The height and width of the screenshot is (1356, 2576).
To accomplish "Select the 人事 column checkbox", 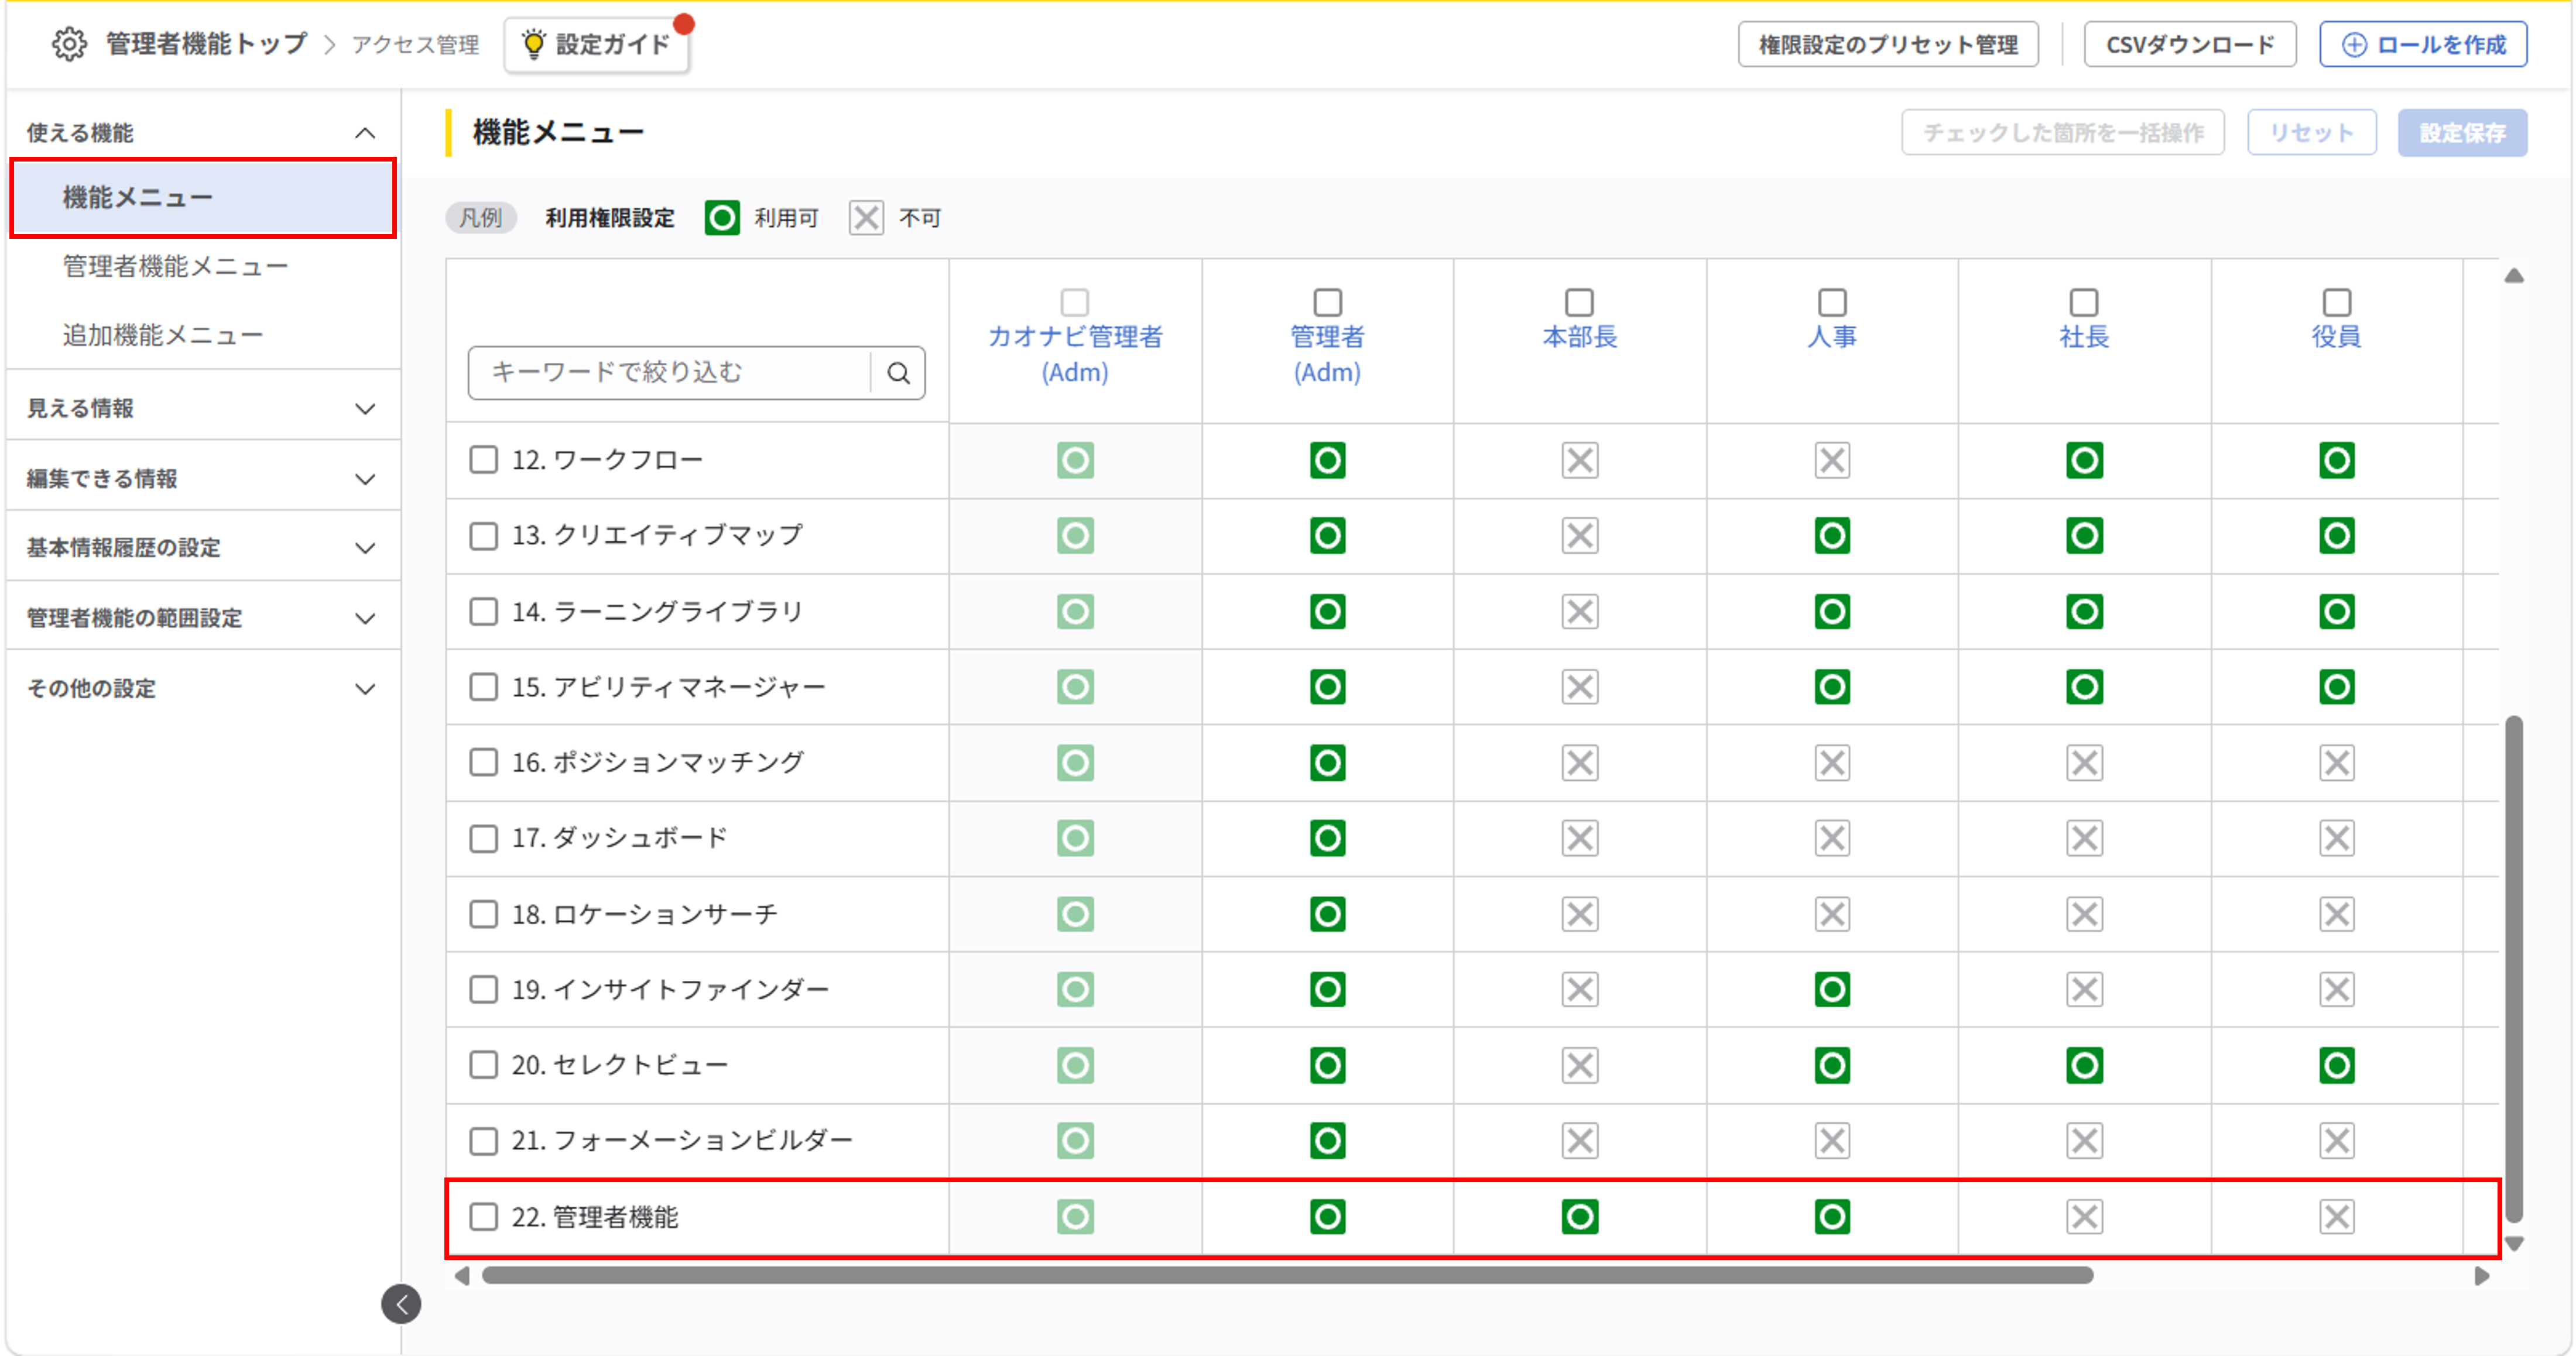I will 1832,302.
